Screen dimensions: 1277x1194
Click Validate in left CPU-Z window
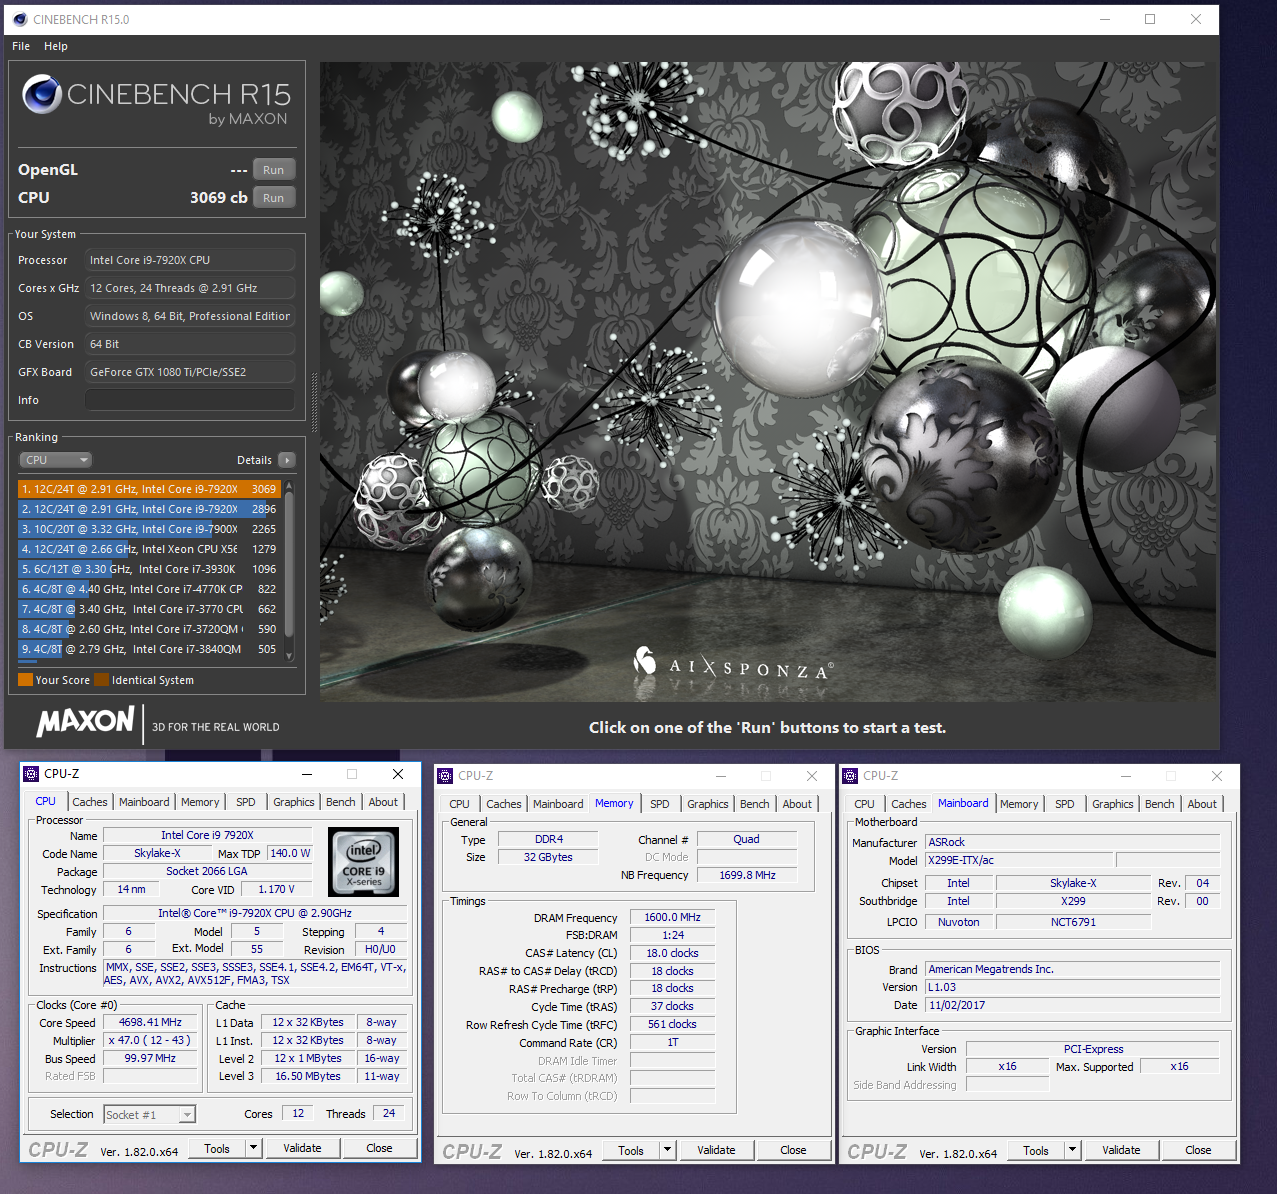coord(302,1148)
